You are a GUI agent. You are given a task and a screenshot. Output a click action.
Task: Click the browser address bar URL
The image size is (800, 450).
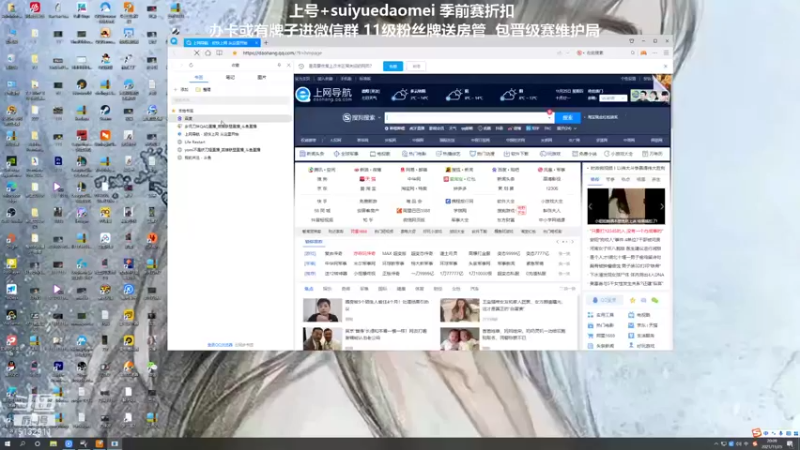point(282,53)
